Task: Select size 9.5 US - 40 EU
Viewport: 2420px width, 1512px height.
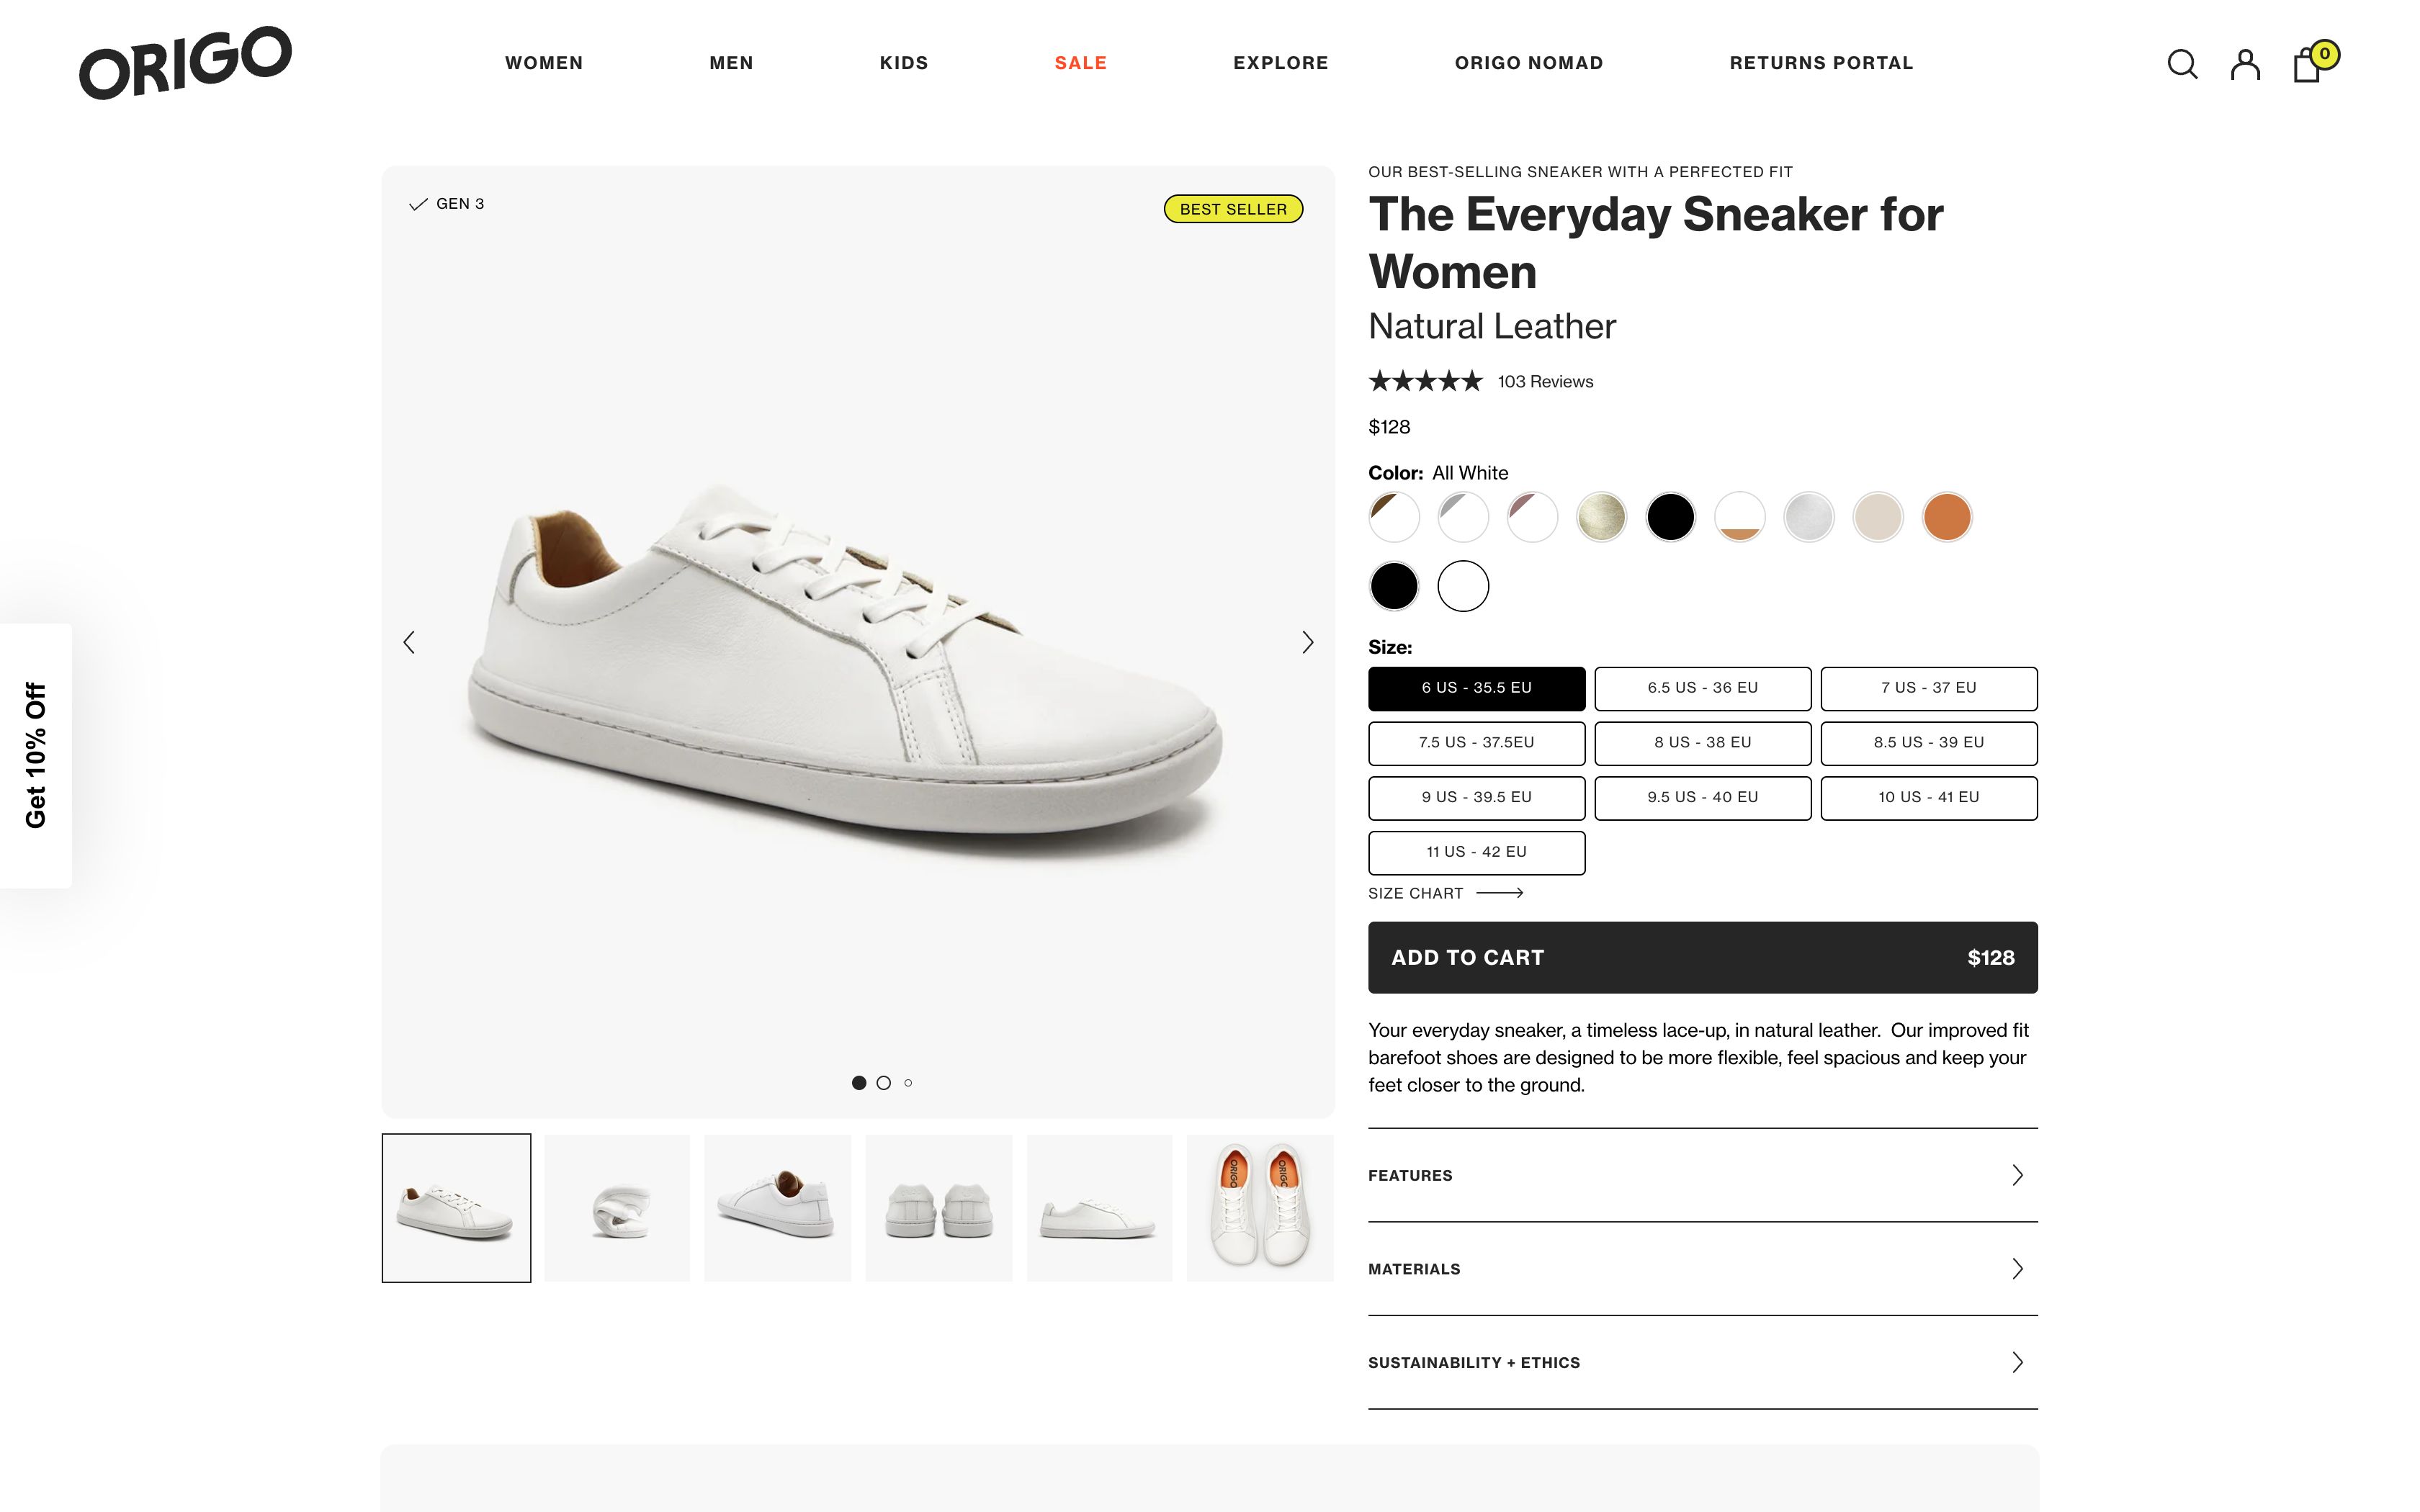Action: 1702,797
